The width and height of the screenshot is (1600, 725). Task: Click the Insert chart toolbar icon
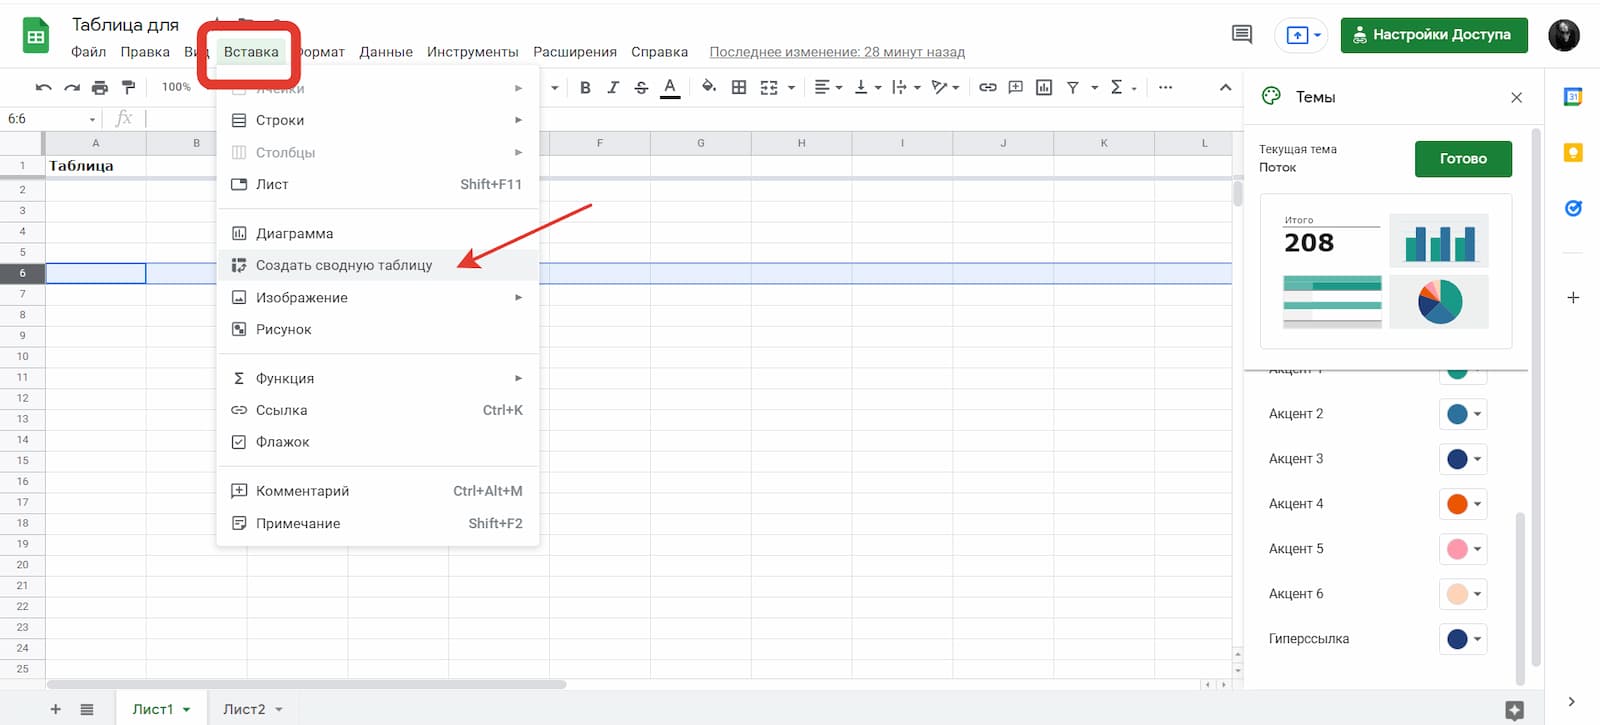1044,88
